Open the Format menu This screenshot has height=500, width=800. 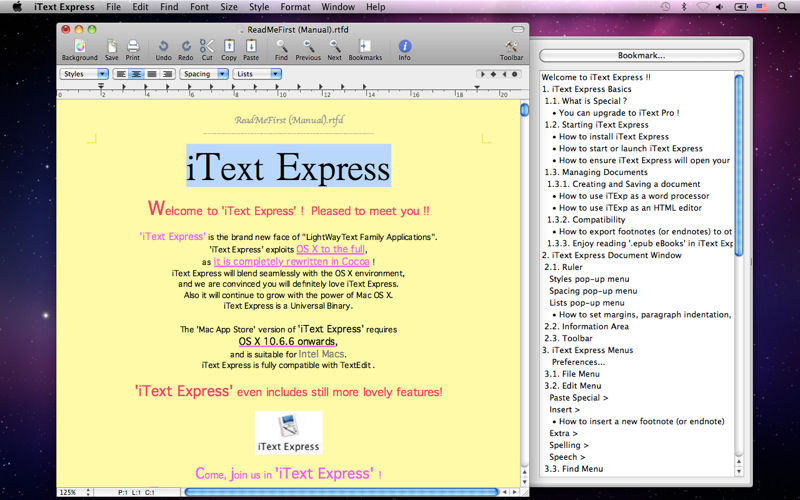pyautogui.click(x=295, y=7)
